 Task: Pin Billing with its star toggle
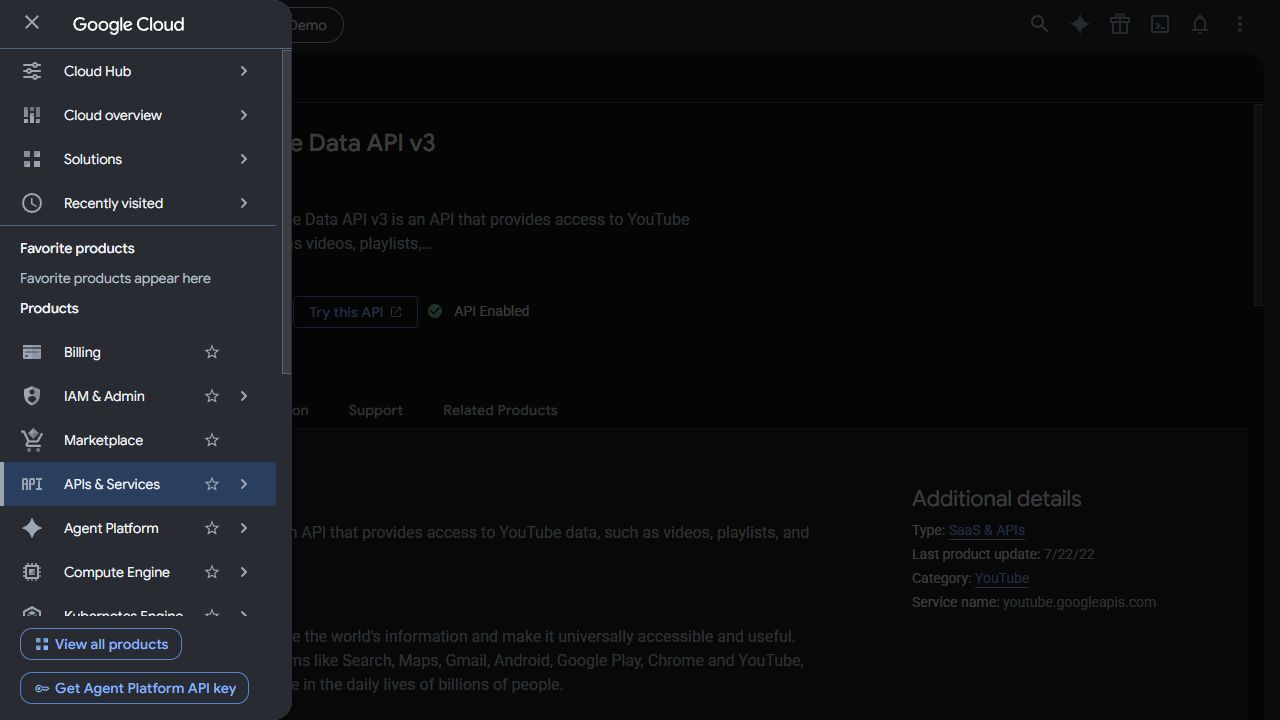(212, 352)
